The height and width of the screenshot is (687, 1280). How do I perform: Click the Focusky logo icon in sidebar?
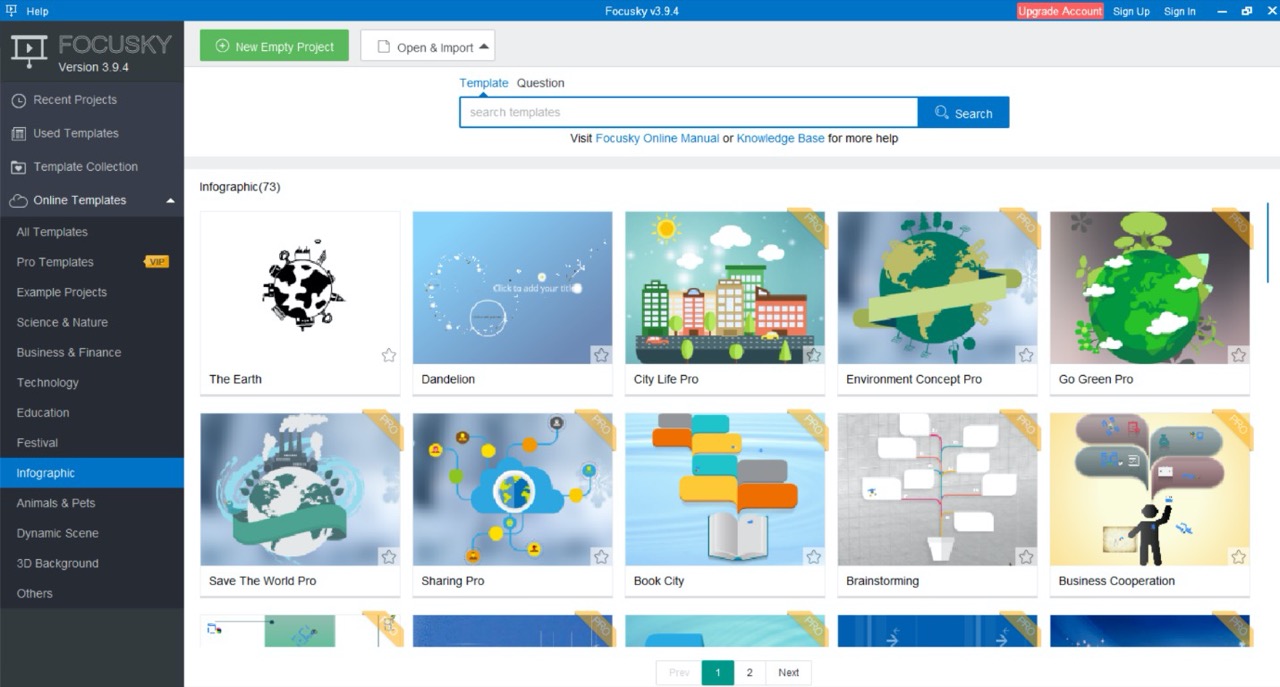coord(29,52)
